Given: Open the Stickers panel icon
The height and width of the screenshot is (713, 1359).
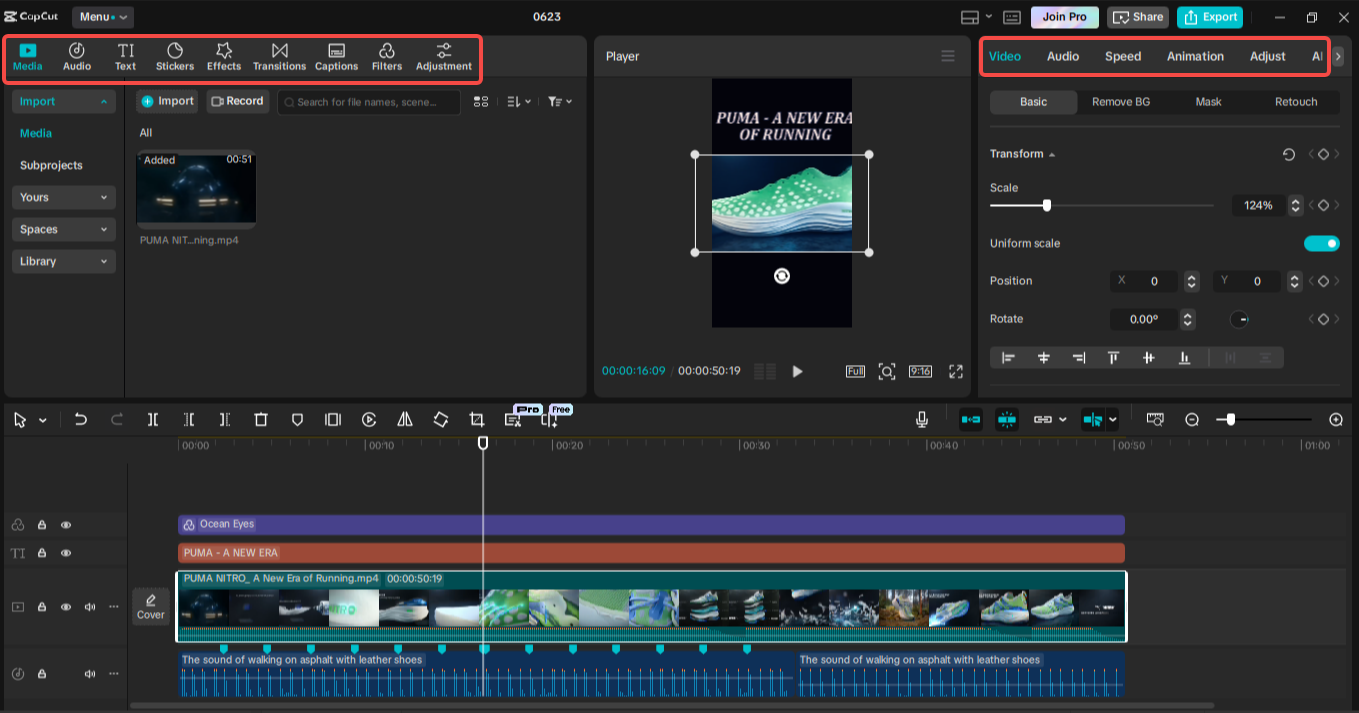Looking at the screenshot, I should tap(174, 56).
